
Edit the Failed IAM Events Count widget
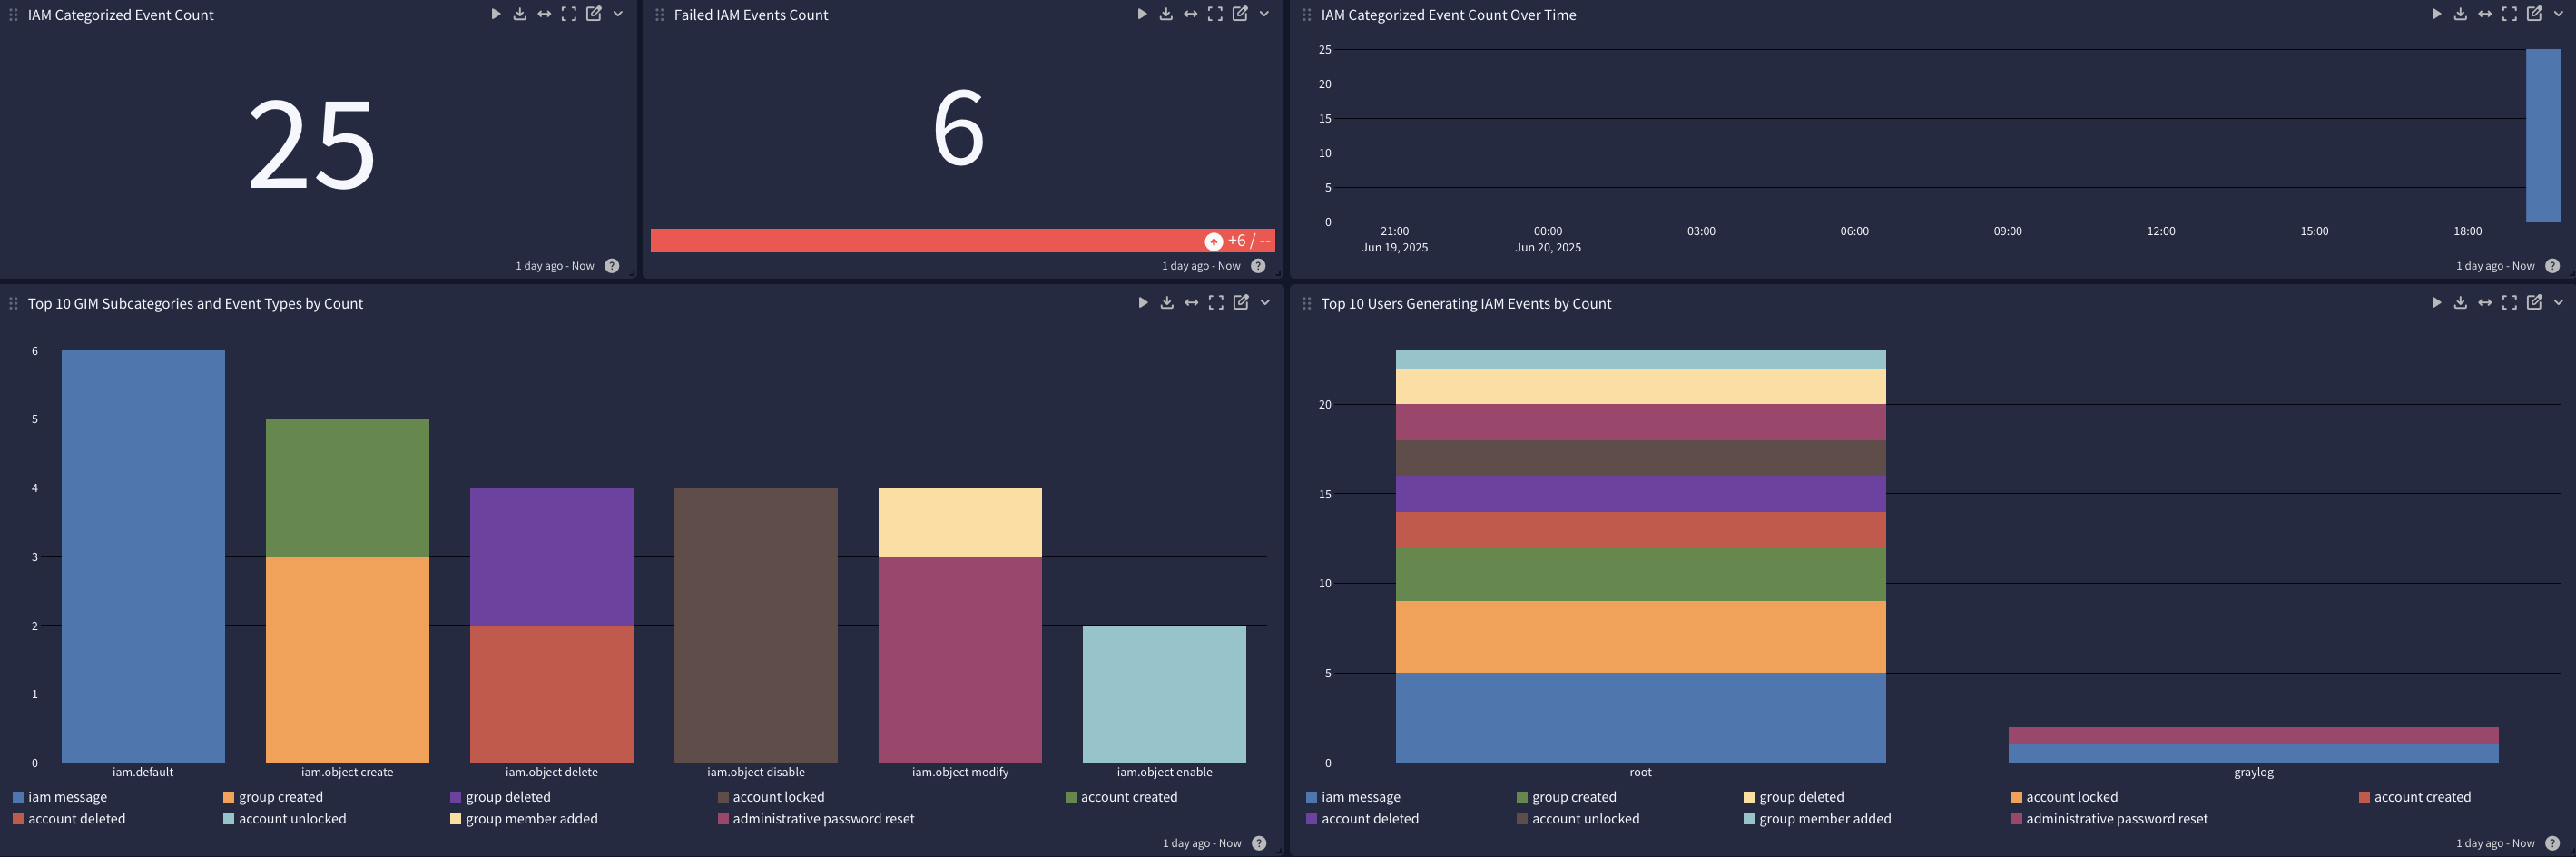coord(1240,14)
